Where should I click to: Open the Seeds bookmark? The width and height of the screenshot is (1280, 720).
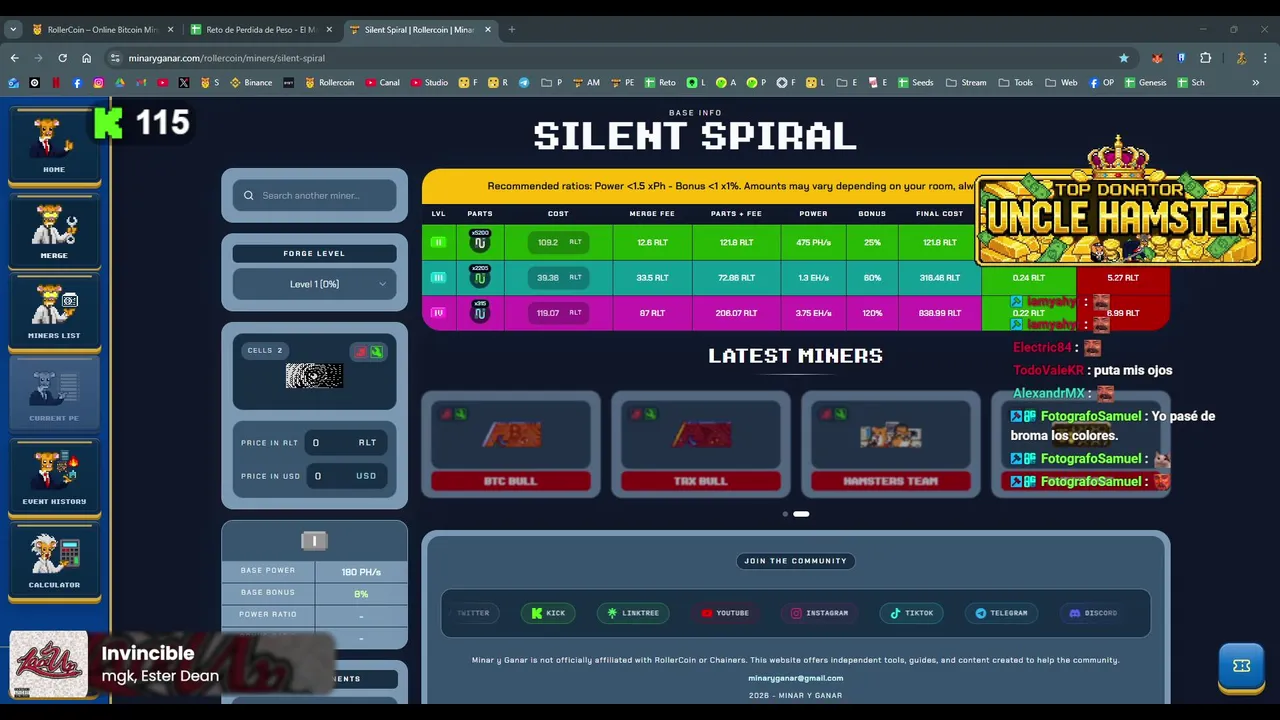tap(915, 83)
